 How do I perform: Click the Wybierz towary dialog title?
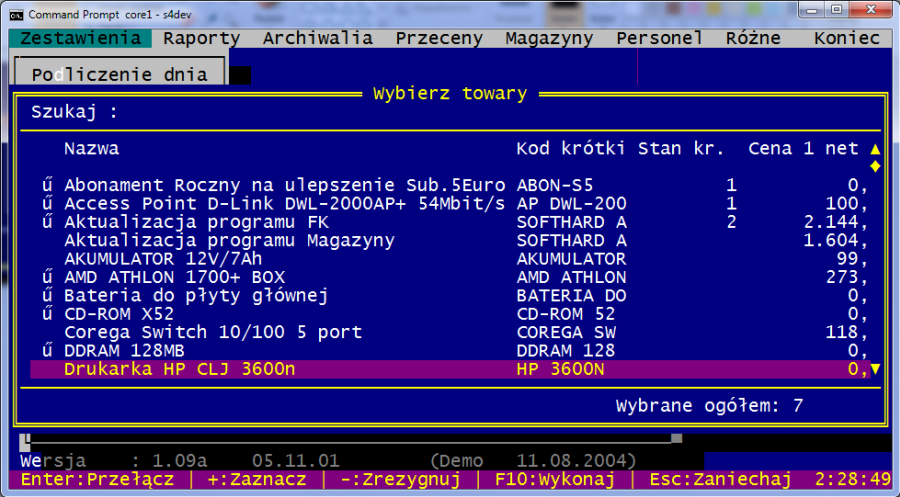point(450,93)
